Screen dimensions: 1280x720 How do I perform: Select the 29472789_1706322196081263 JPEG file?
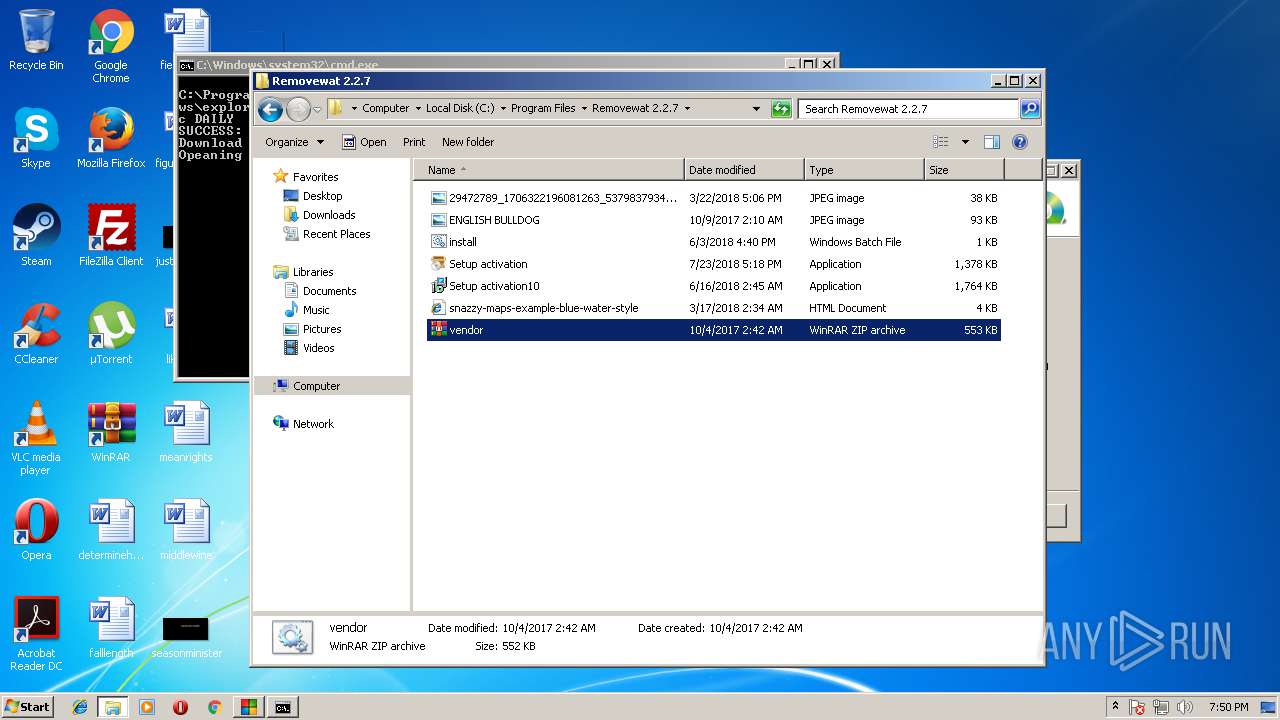(714, 198)
